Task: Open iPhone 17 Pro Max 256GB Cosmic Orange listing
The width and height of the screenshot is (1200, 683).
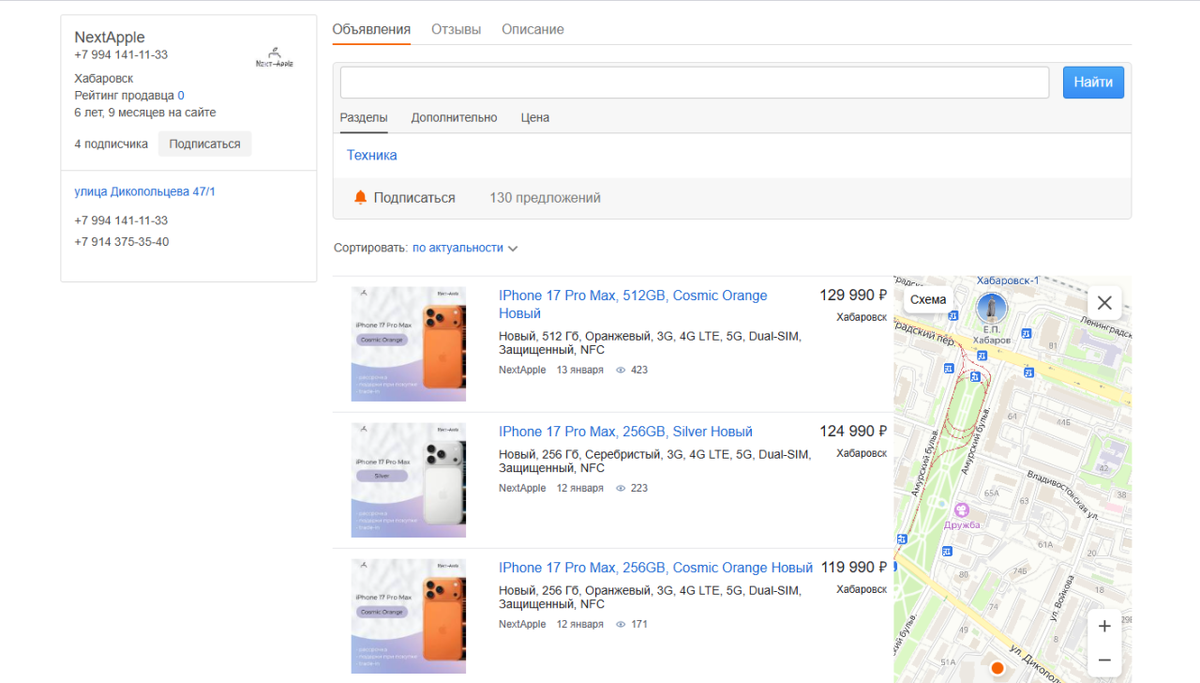Action: (655, 567)
